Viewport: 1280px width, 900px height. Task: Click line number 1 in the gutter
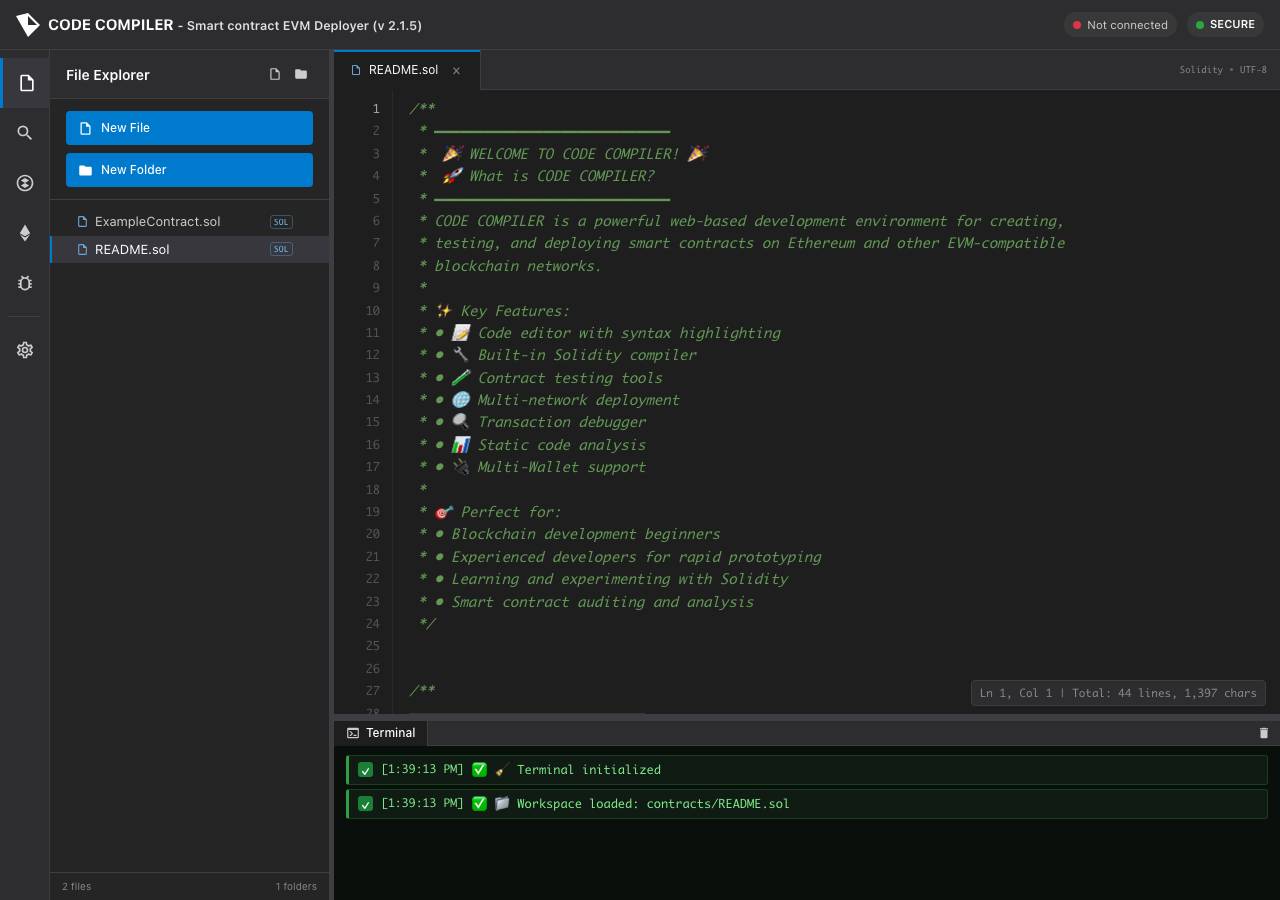click(x=376, y=109)
